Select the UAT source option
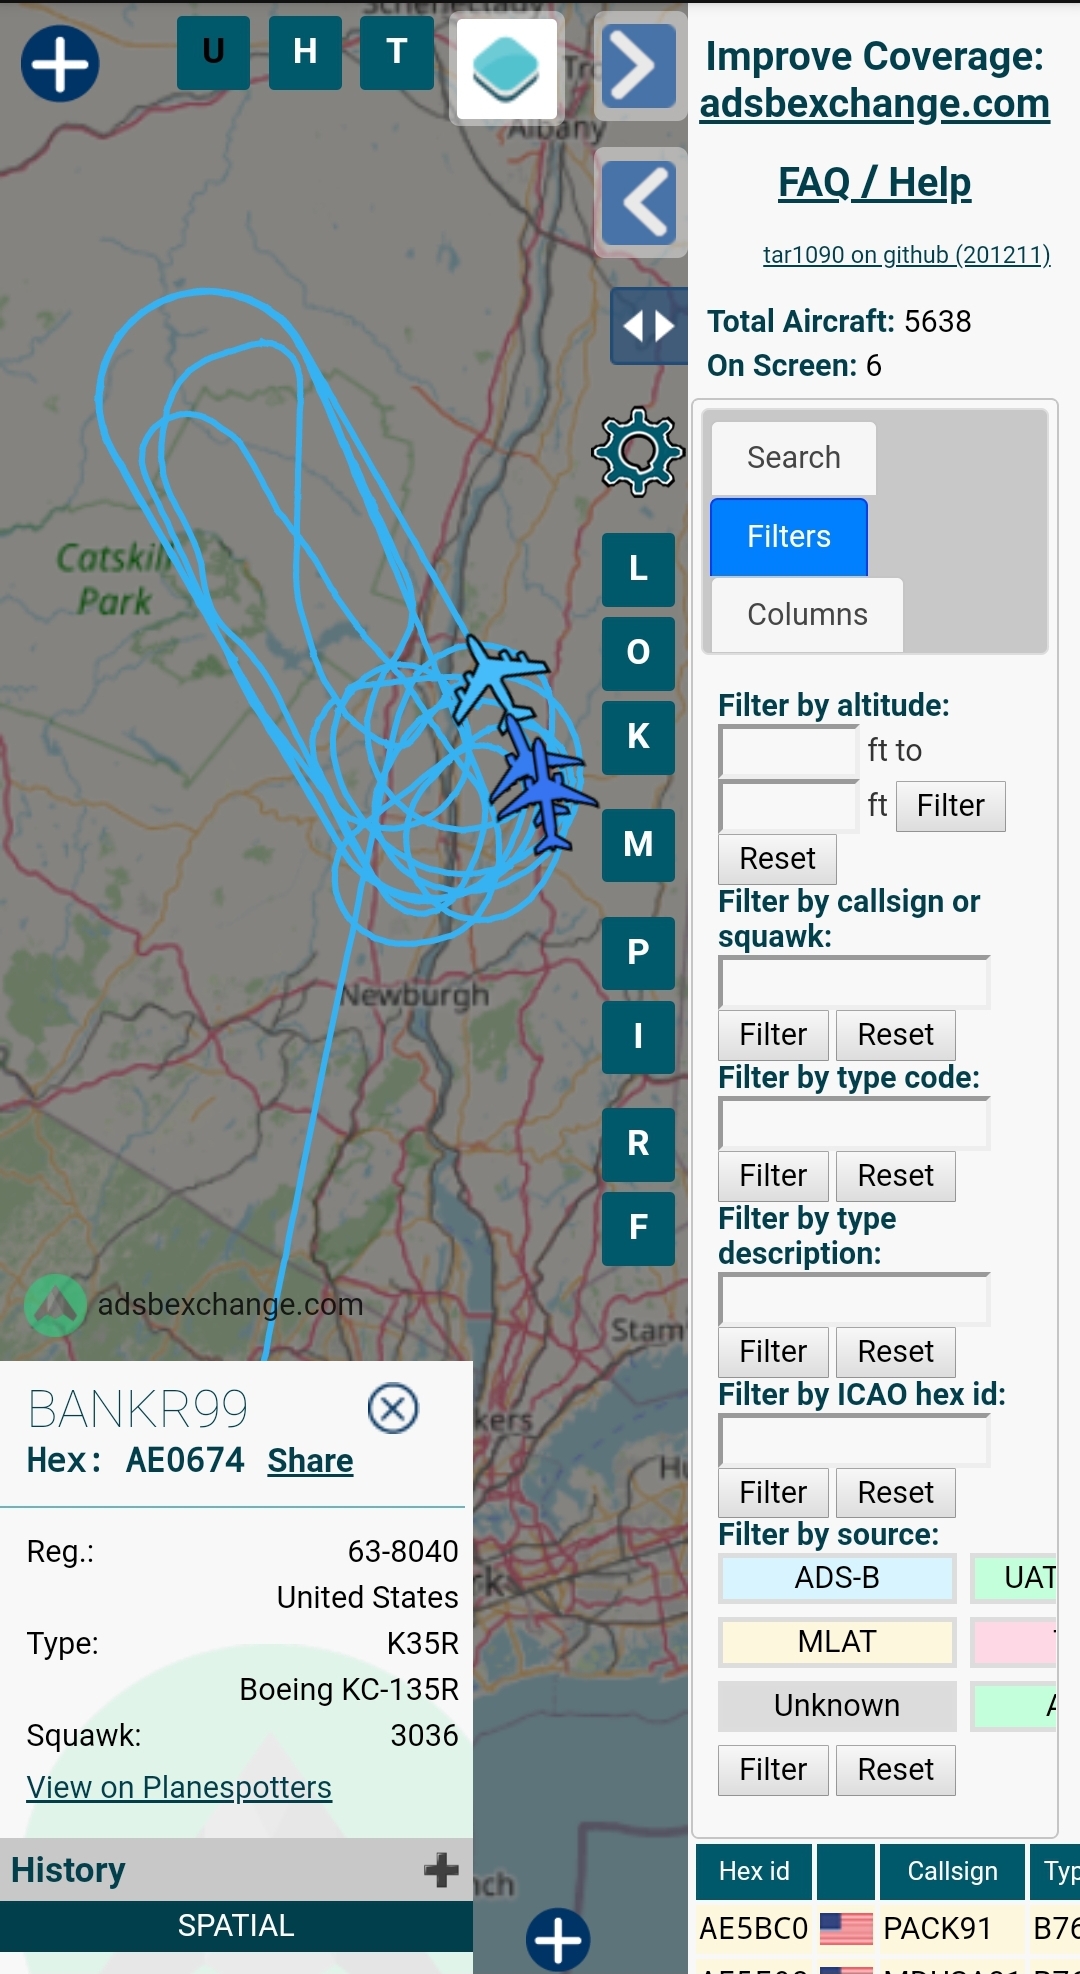 (1015, 1578)
